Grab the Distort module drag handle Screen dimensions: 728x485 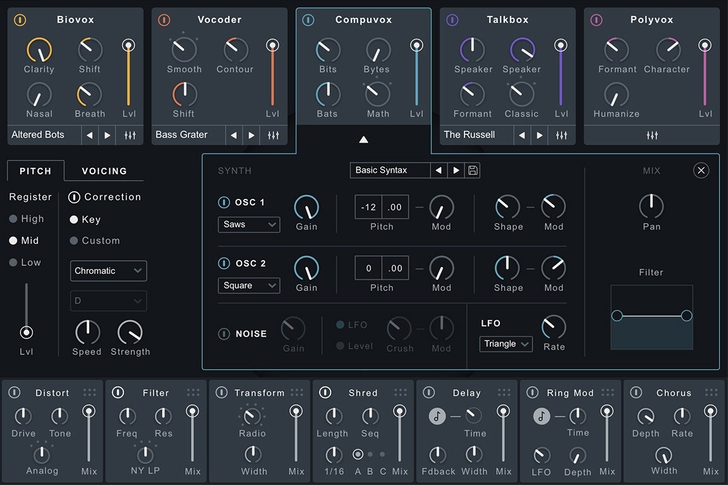89,393
